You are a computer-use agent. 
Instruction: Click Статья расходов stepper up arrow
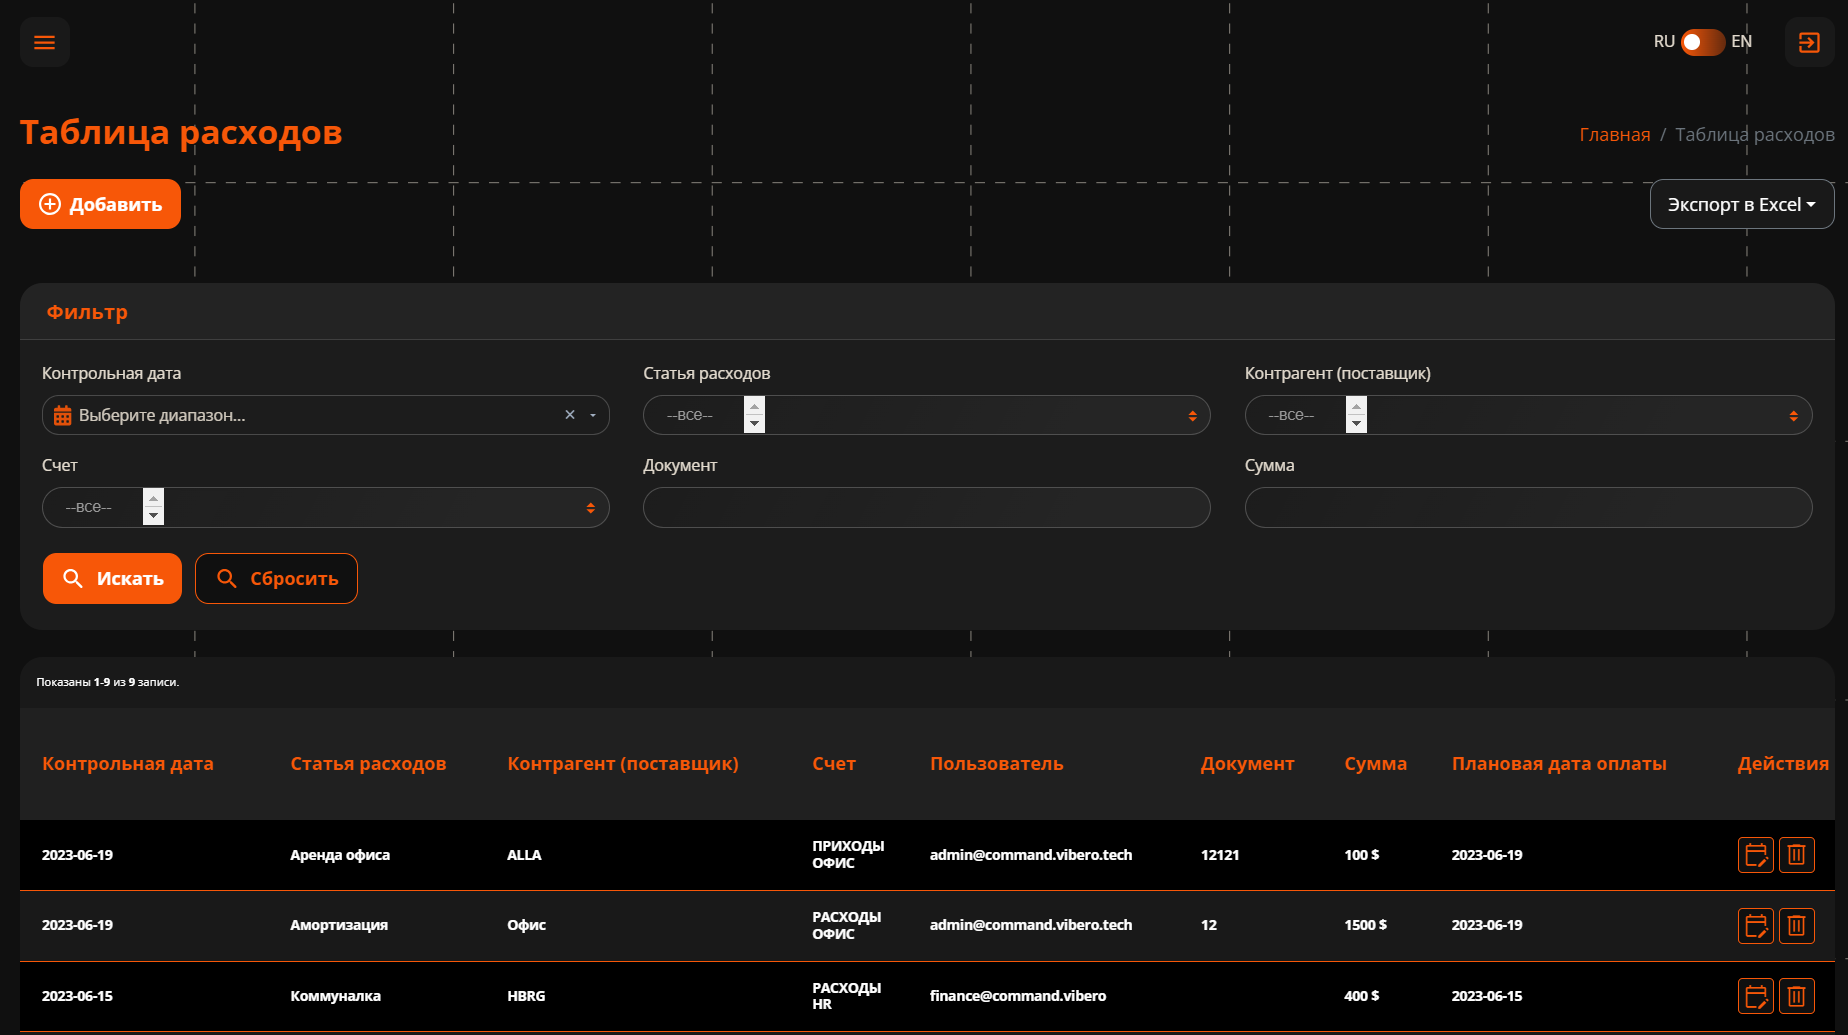(755, 405)
